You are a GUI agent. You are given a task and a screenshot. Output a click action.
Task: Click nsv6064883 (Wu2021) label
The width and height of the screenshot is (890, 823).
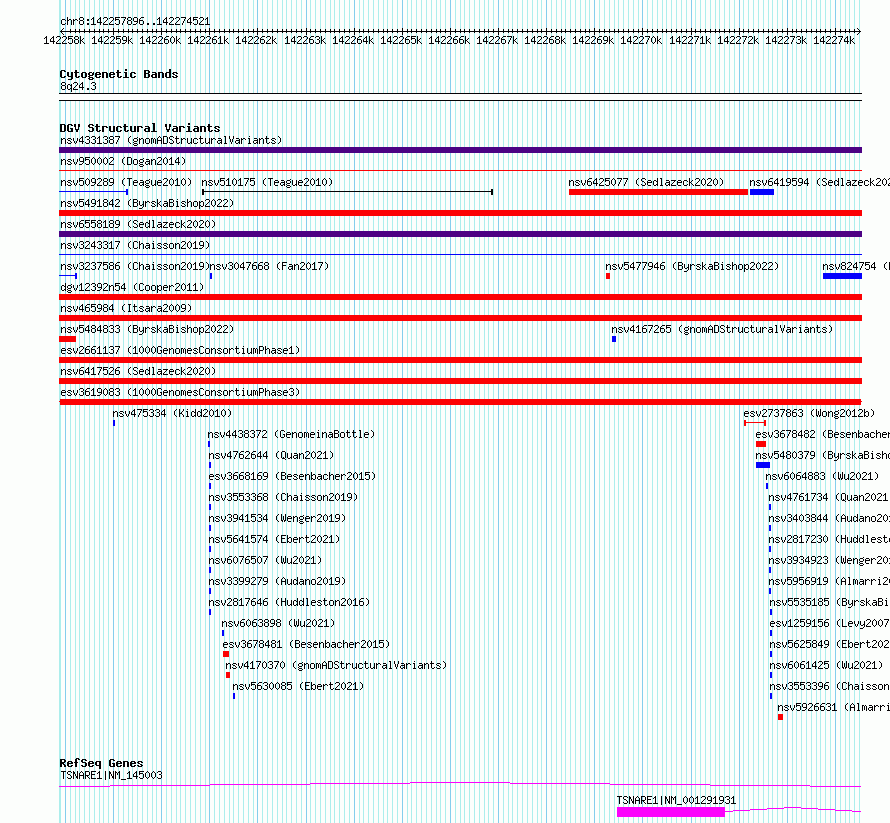(x=822, y=476)
